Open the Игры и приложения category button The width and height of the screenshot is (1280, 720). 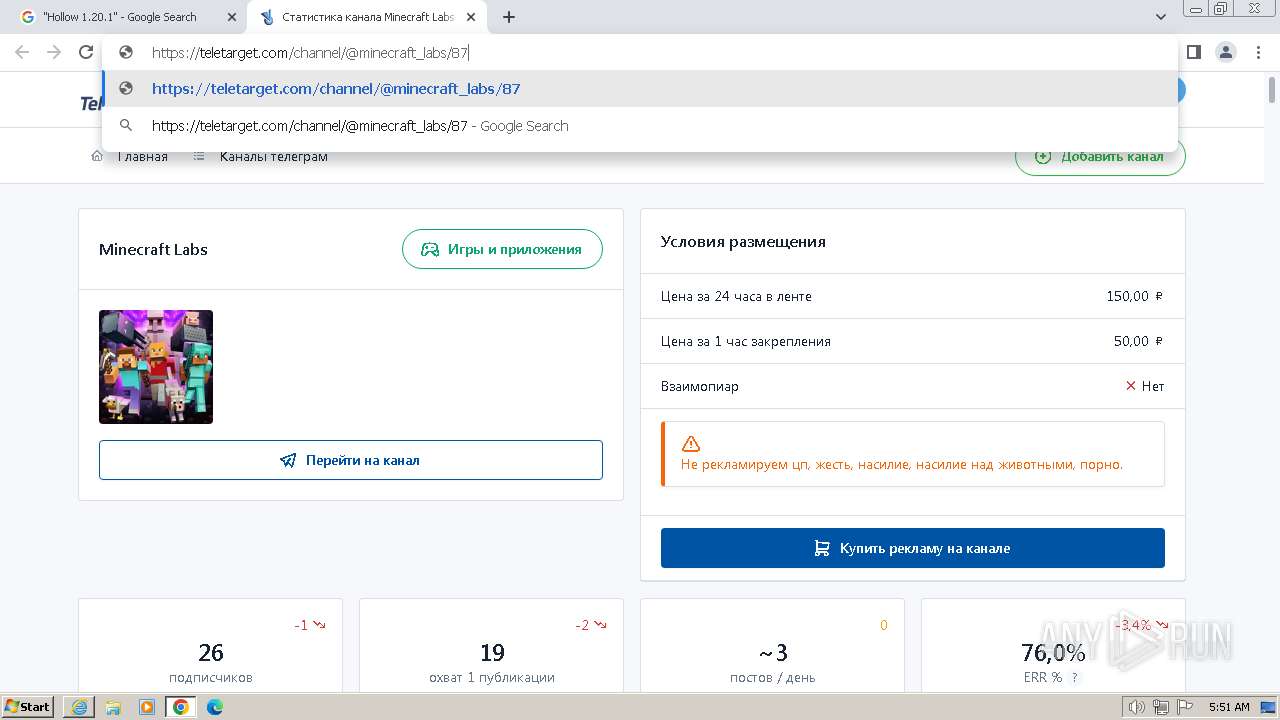(502, 249)
